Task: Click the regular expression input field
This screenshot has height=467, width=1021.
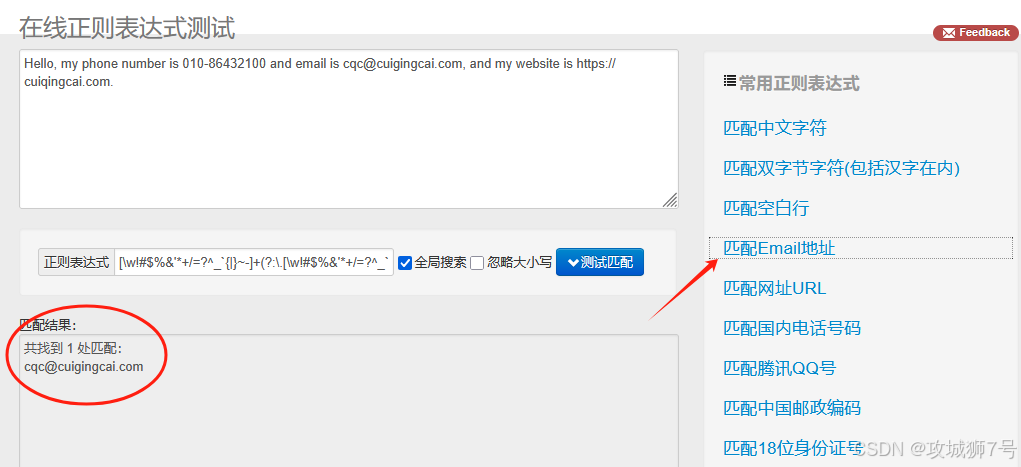Action: point(254,262)
